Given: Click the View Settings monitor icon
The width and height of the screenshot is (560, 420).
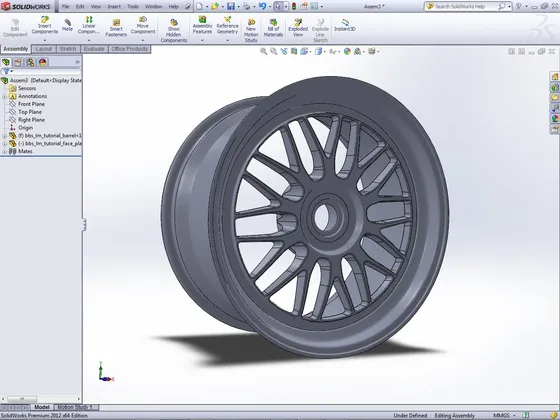Looking at the screenshot, I should (371, 51).
